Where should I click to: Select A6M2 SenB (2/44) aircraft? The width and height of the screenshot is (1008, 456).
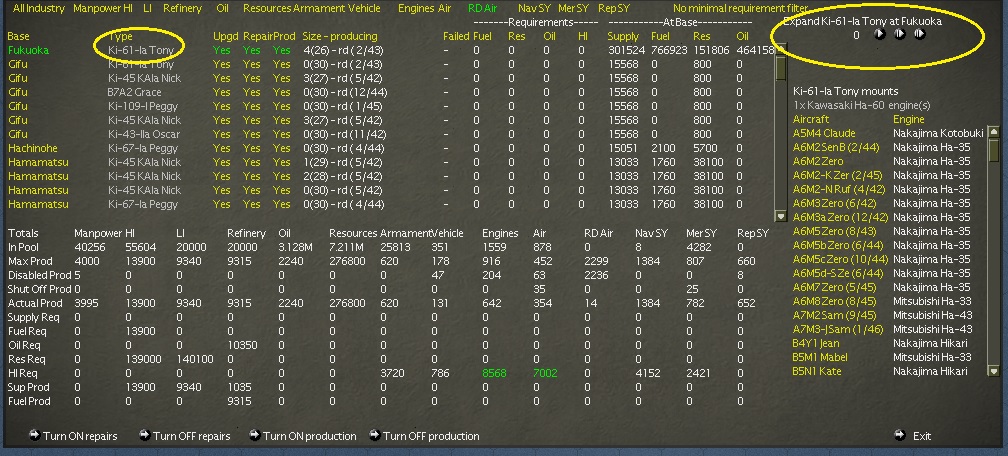point(836,147)
